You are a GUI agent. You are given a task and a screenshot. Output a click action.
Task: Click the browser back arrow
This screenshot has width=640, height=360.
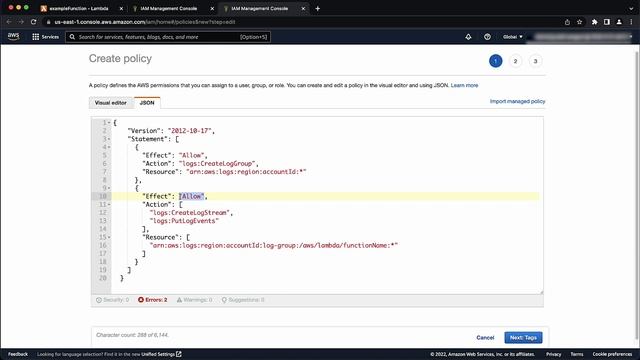coord(9,22)
